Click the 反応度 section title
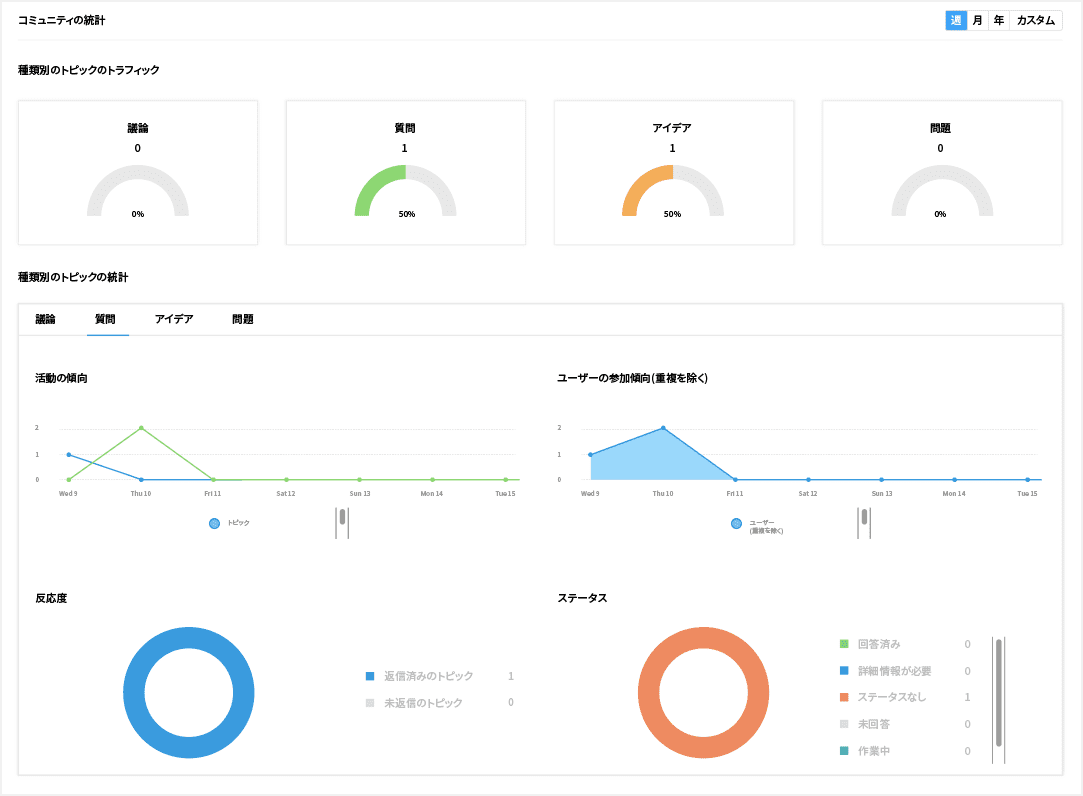 [x=51, y=598]
